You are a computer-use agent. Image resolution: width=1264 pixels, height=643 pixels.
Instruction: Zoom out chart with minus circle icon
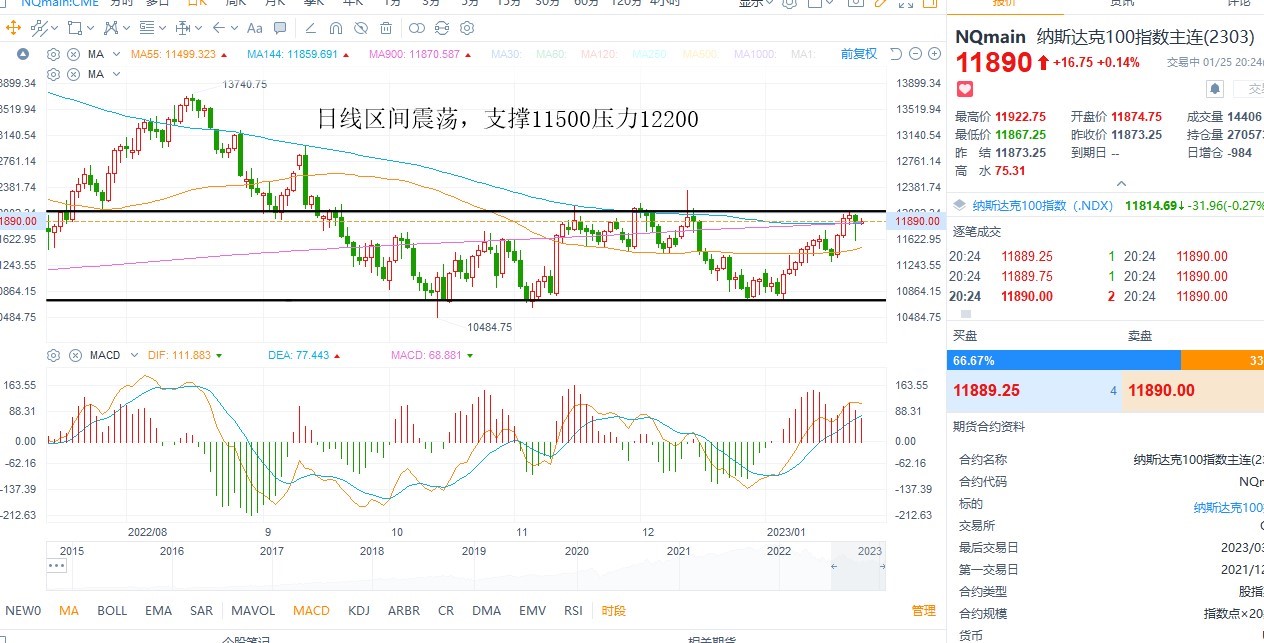pos(915,53)
